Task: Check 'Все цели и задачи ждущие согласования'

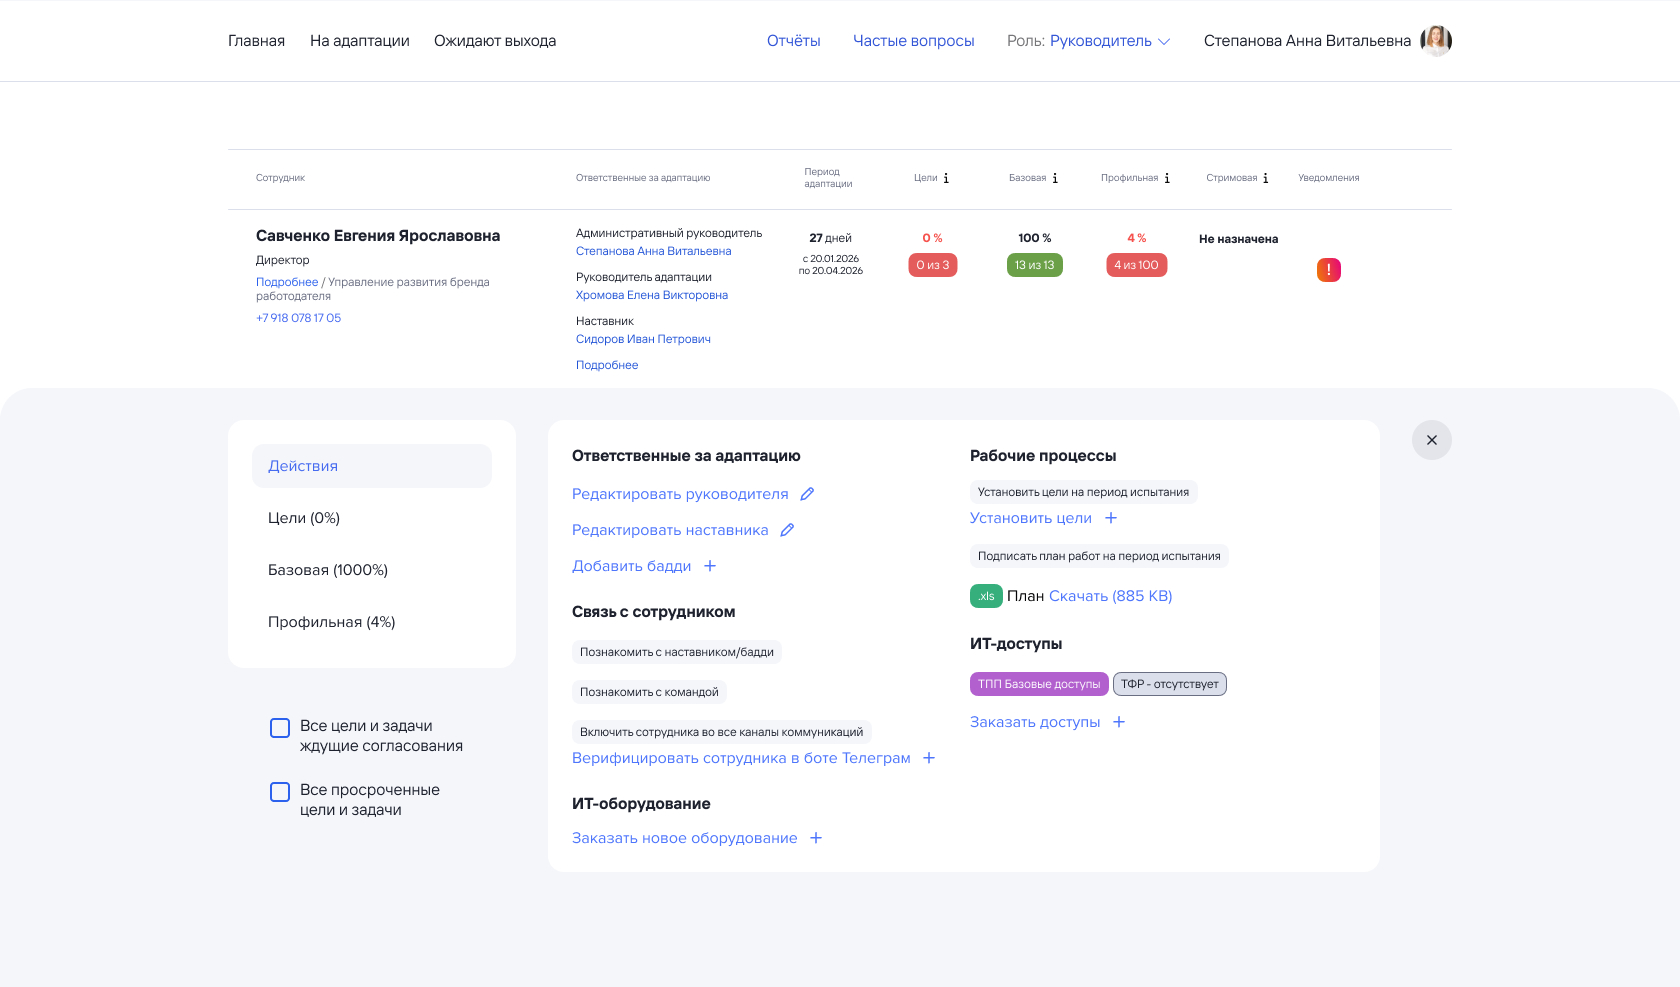Action: pyautogui.click(x=280, y=728)
